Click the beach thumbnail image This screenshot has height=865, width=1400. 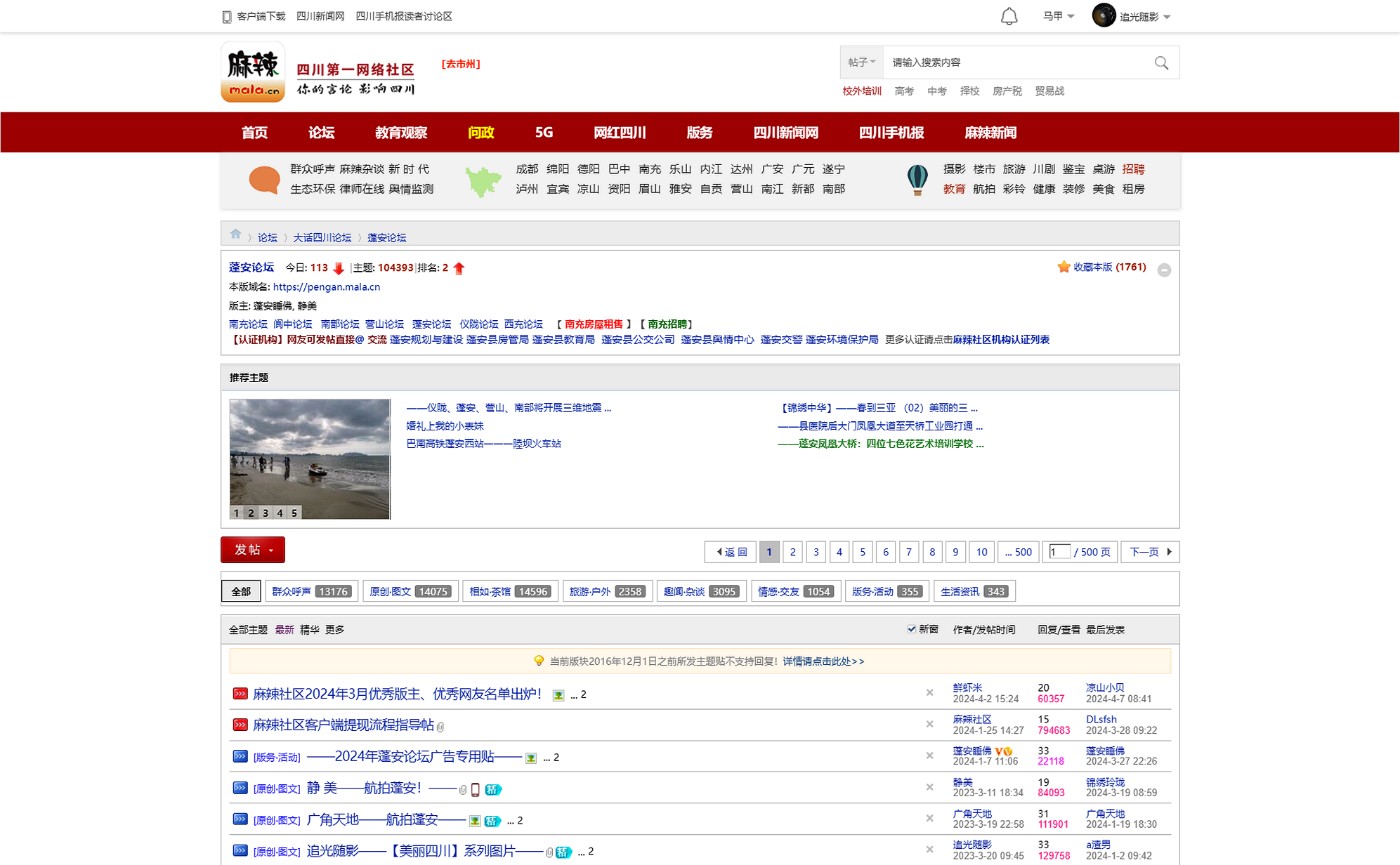click(310, 453)
